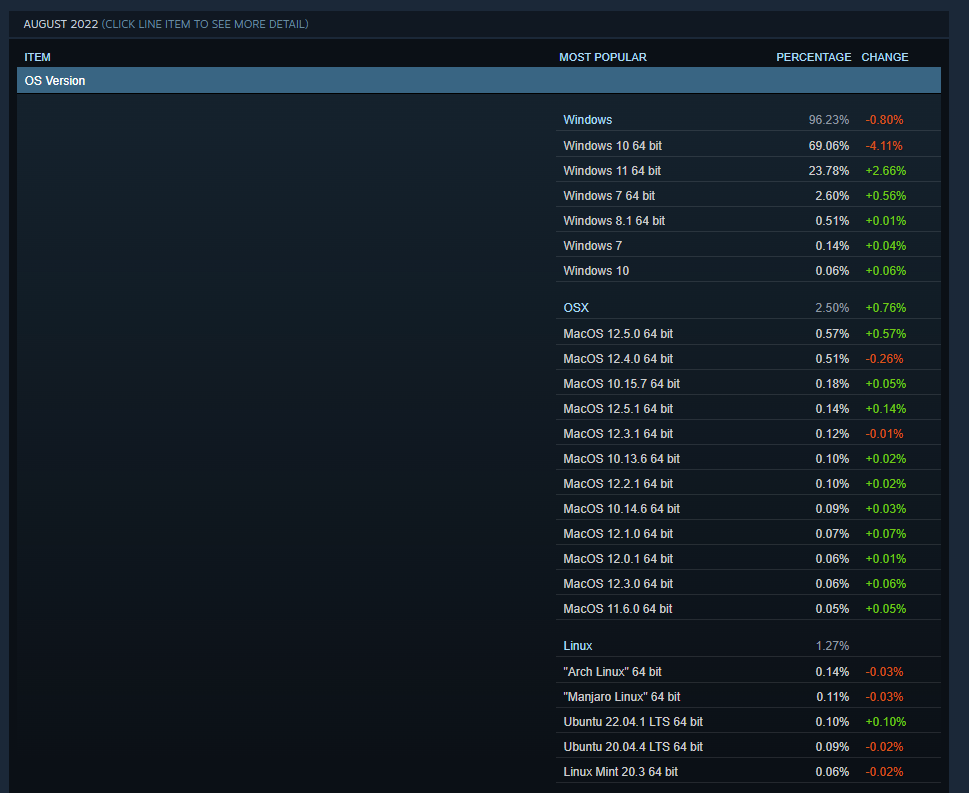Click the Windows category row

[x=588, y=120]
